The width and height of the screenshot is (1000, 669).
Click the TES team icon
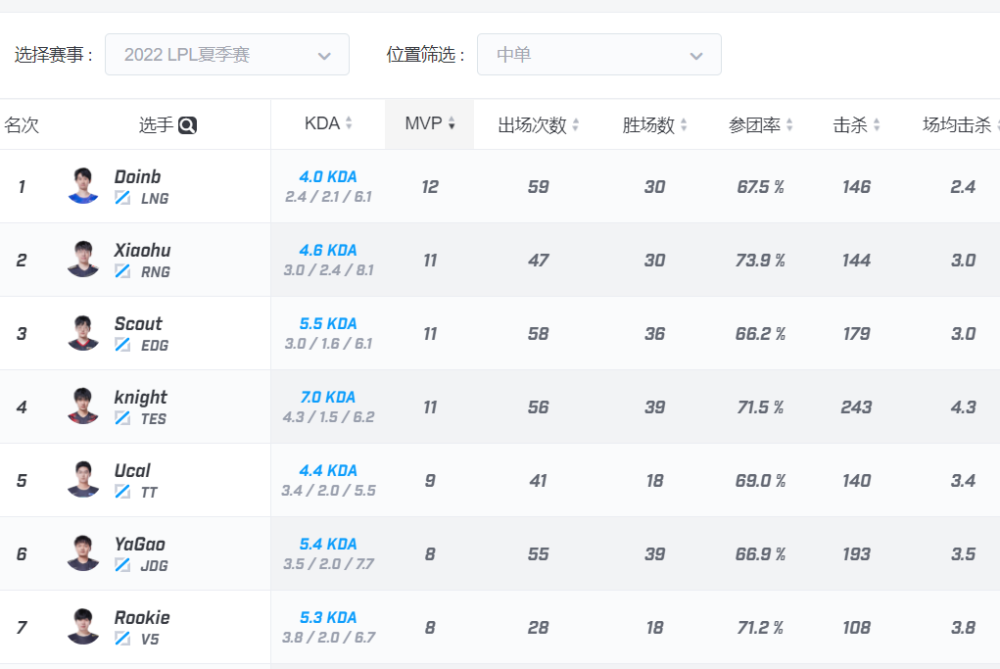coord(122,418)
